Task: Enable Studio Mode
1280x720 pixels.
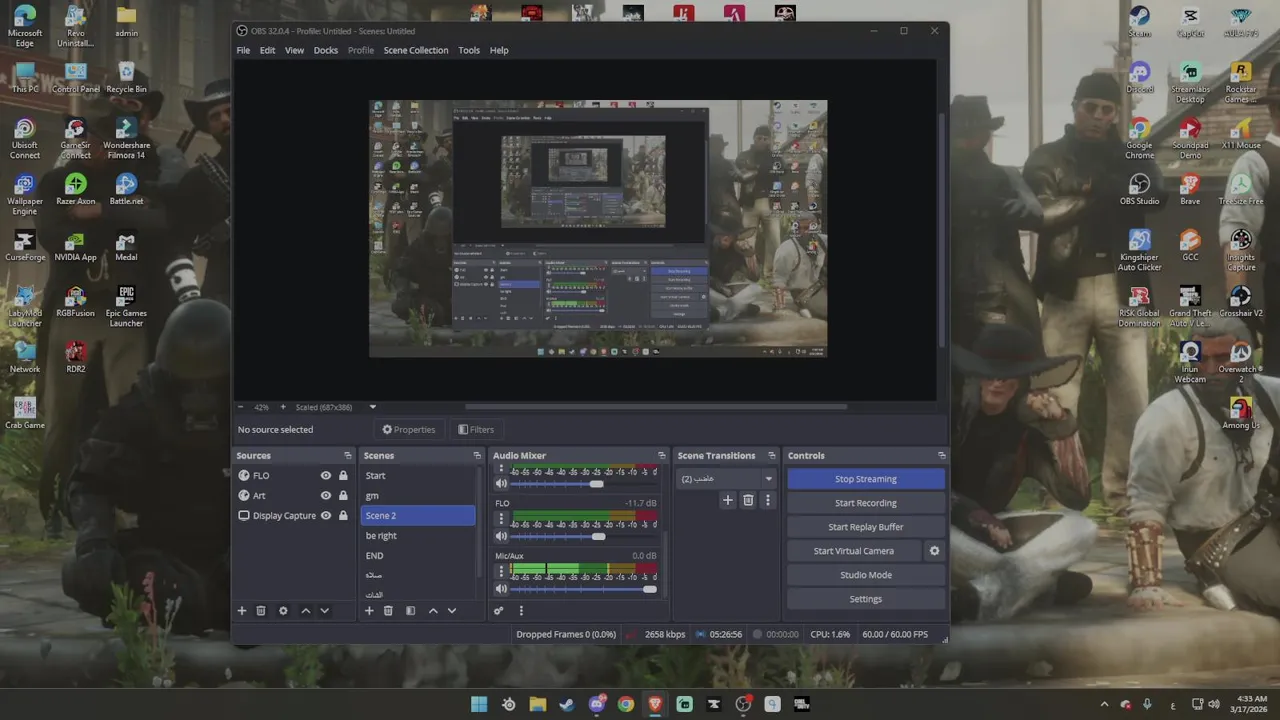Action: tap(866, 575)
